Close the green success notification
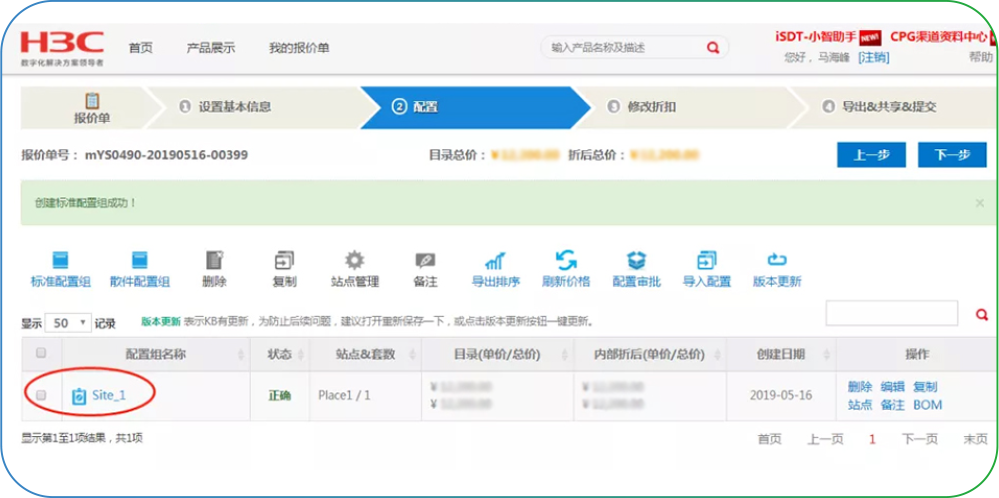 (x=980, y=203)
